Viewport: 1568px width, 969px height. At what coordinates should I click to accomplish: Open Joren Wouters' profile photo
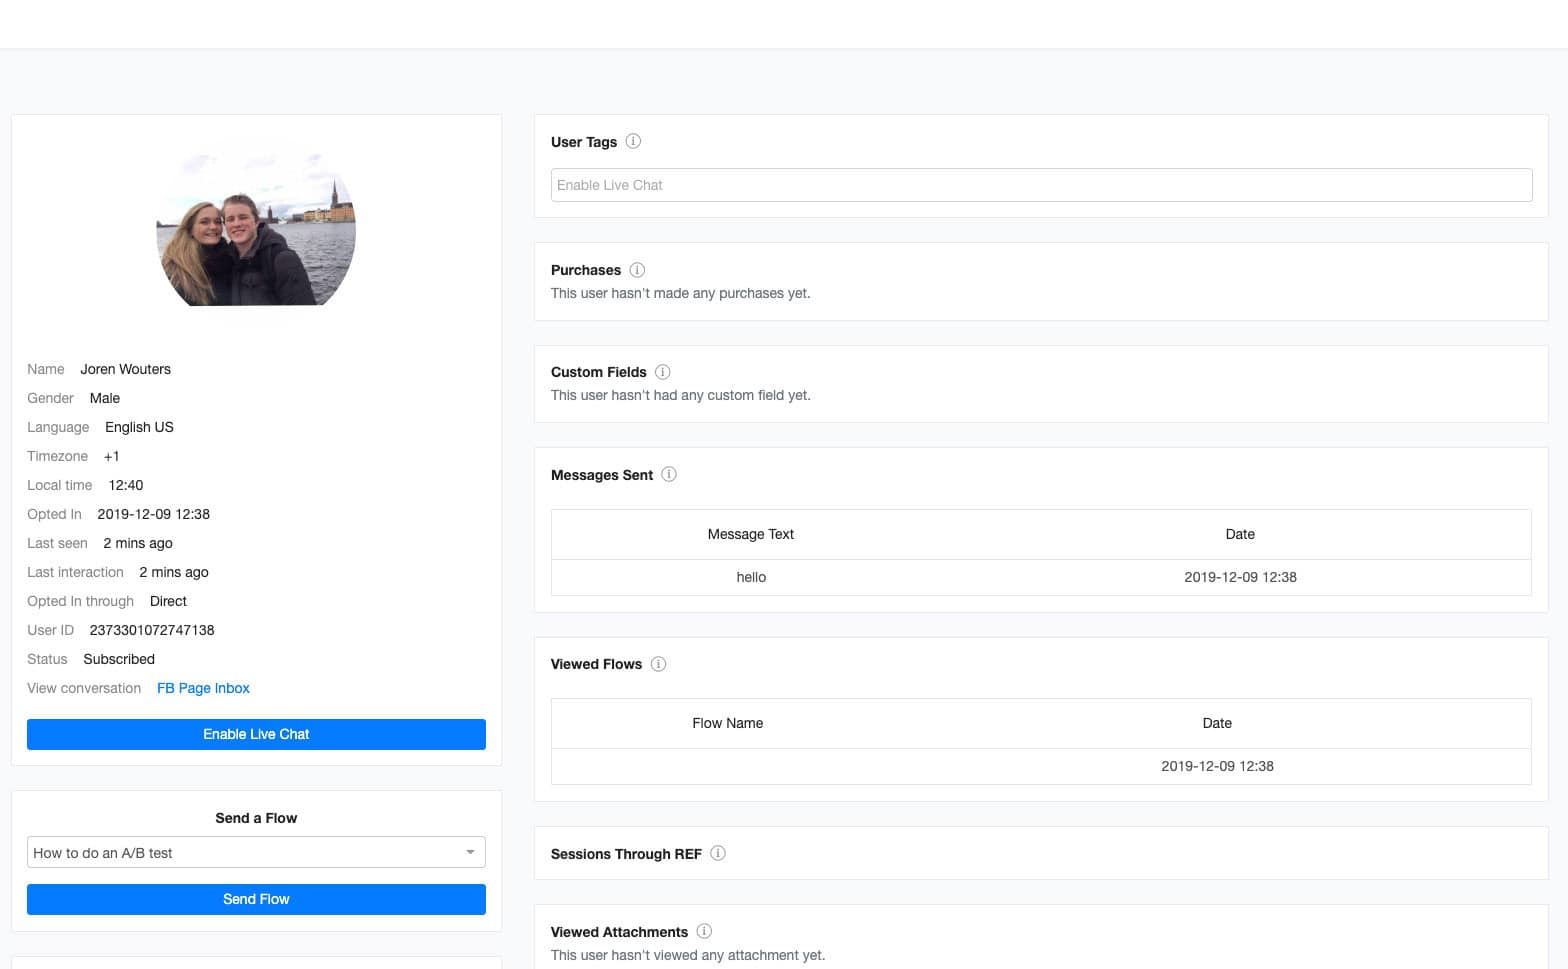(x=256, y=229)
